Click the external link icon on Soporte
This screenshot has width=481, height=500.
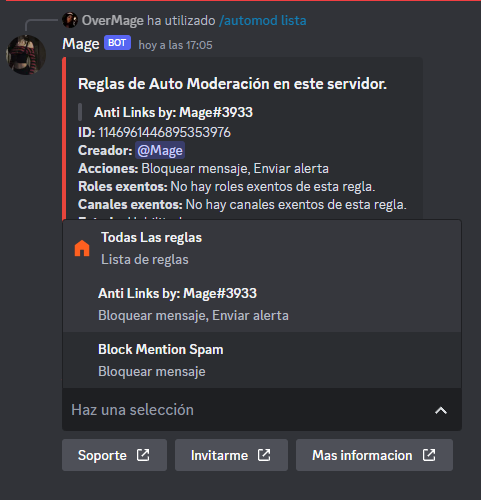[143, 455]
